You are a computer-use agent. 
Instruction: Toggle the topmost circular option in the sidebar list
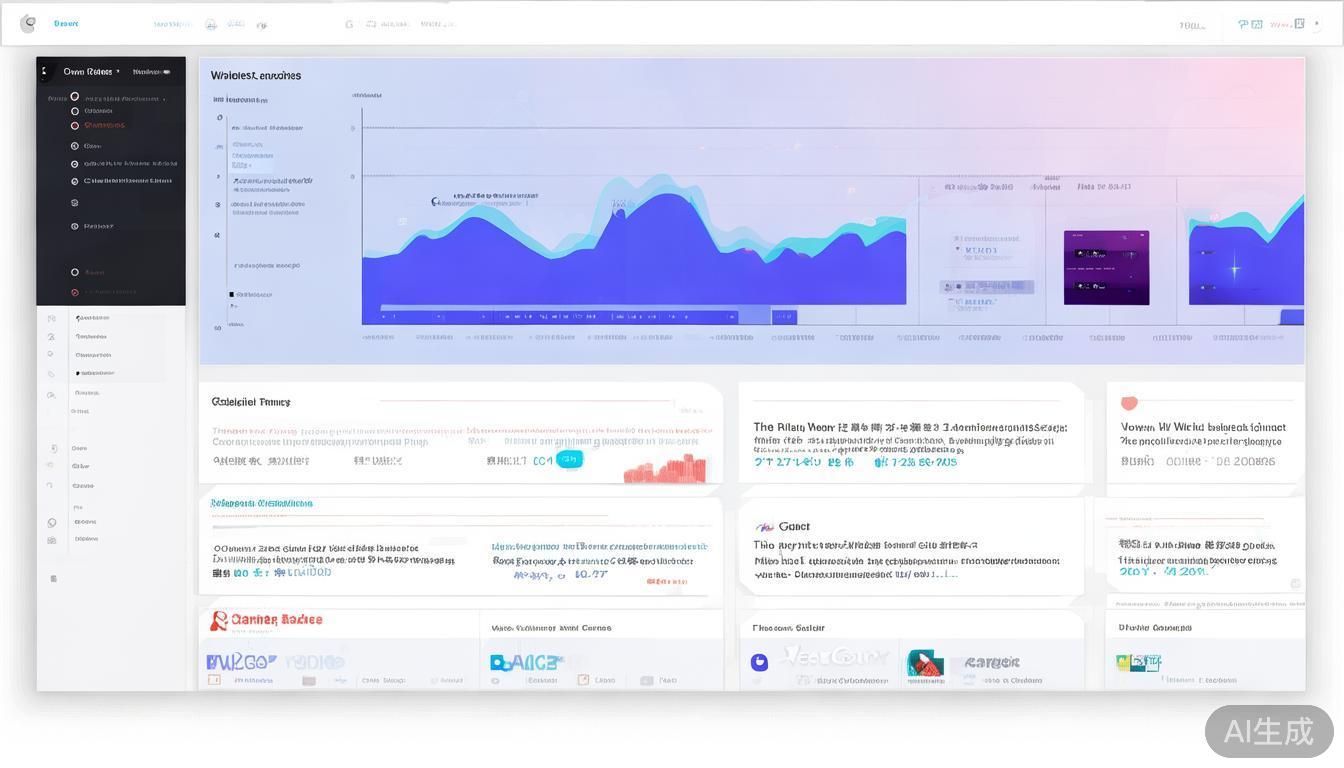pyautogui.click(x=75, y=96)
